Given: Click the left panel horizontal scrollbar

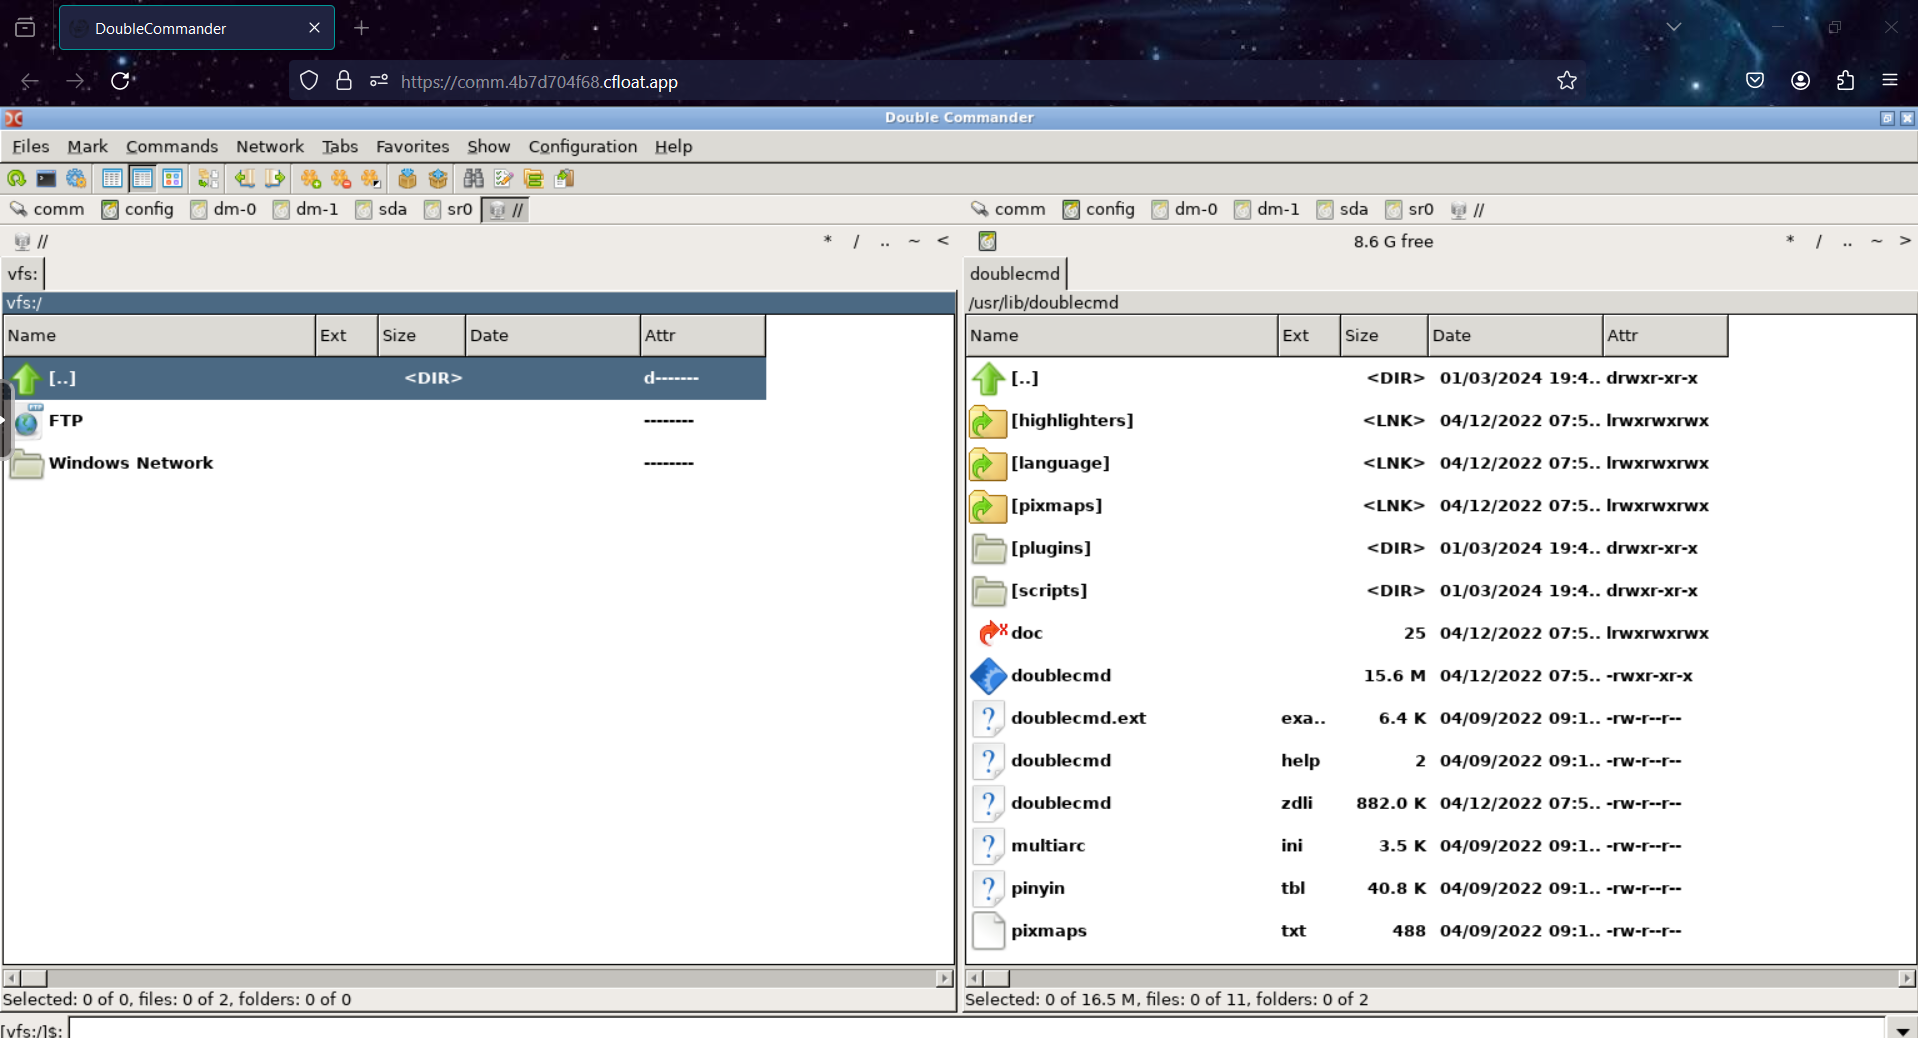Looking at the screenshot, I should click(479, 978).
